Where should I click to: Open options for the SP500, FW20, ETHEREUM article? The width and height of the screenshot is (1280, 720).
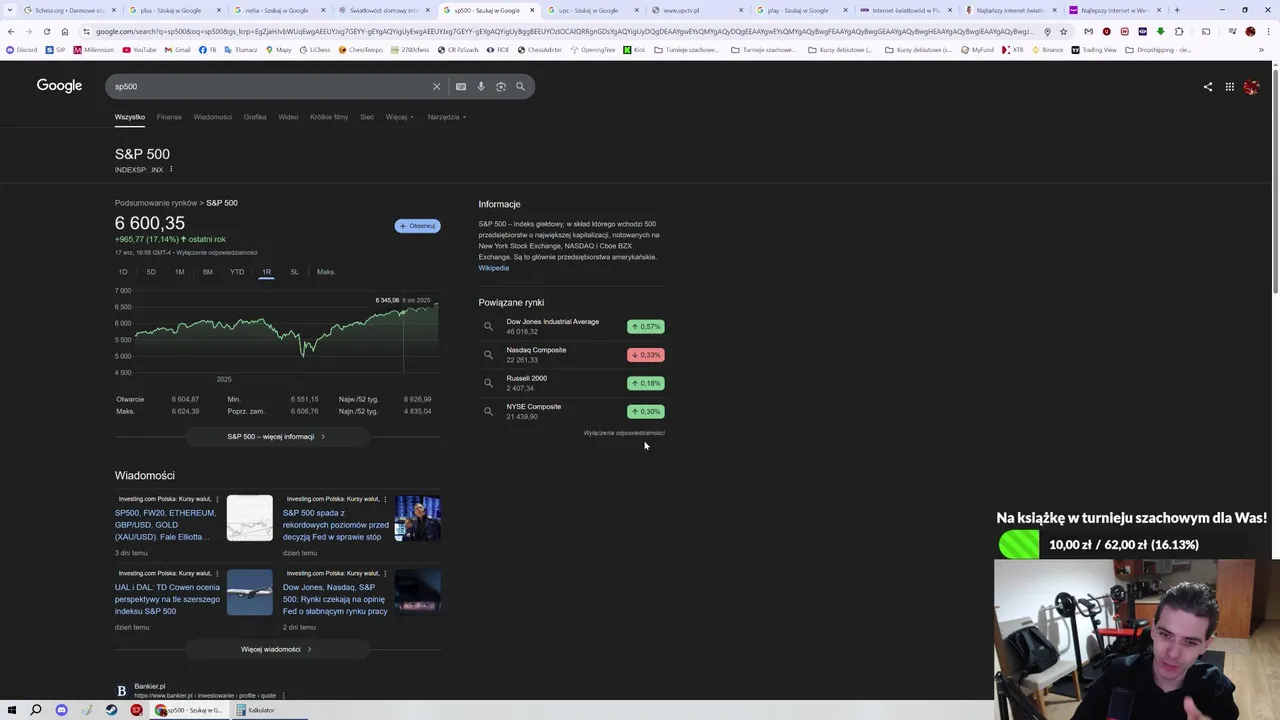[217, 499]
